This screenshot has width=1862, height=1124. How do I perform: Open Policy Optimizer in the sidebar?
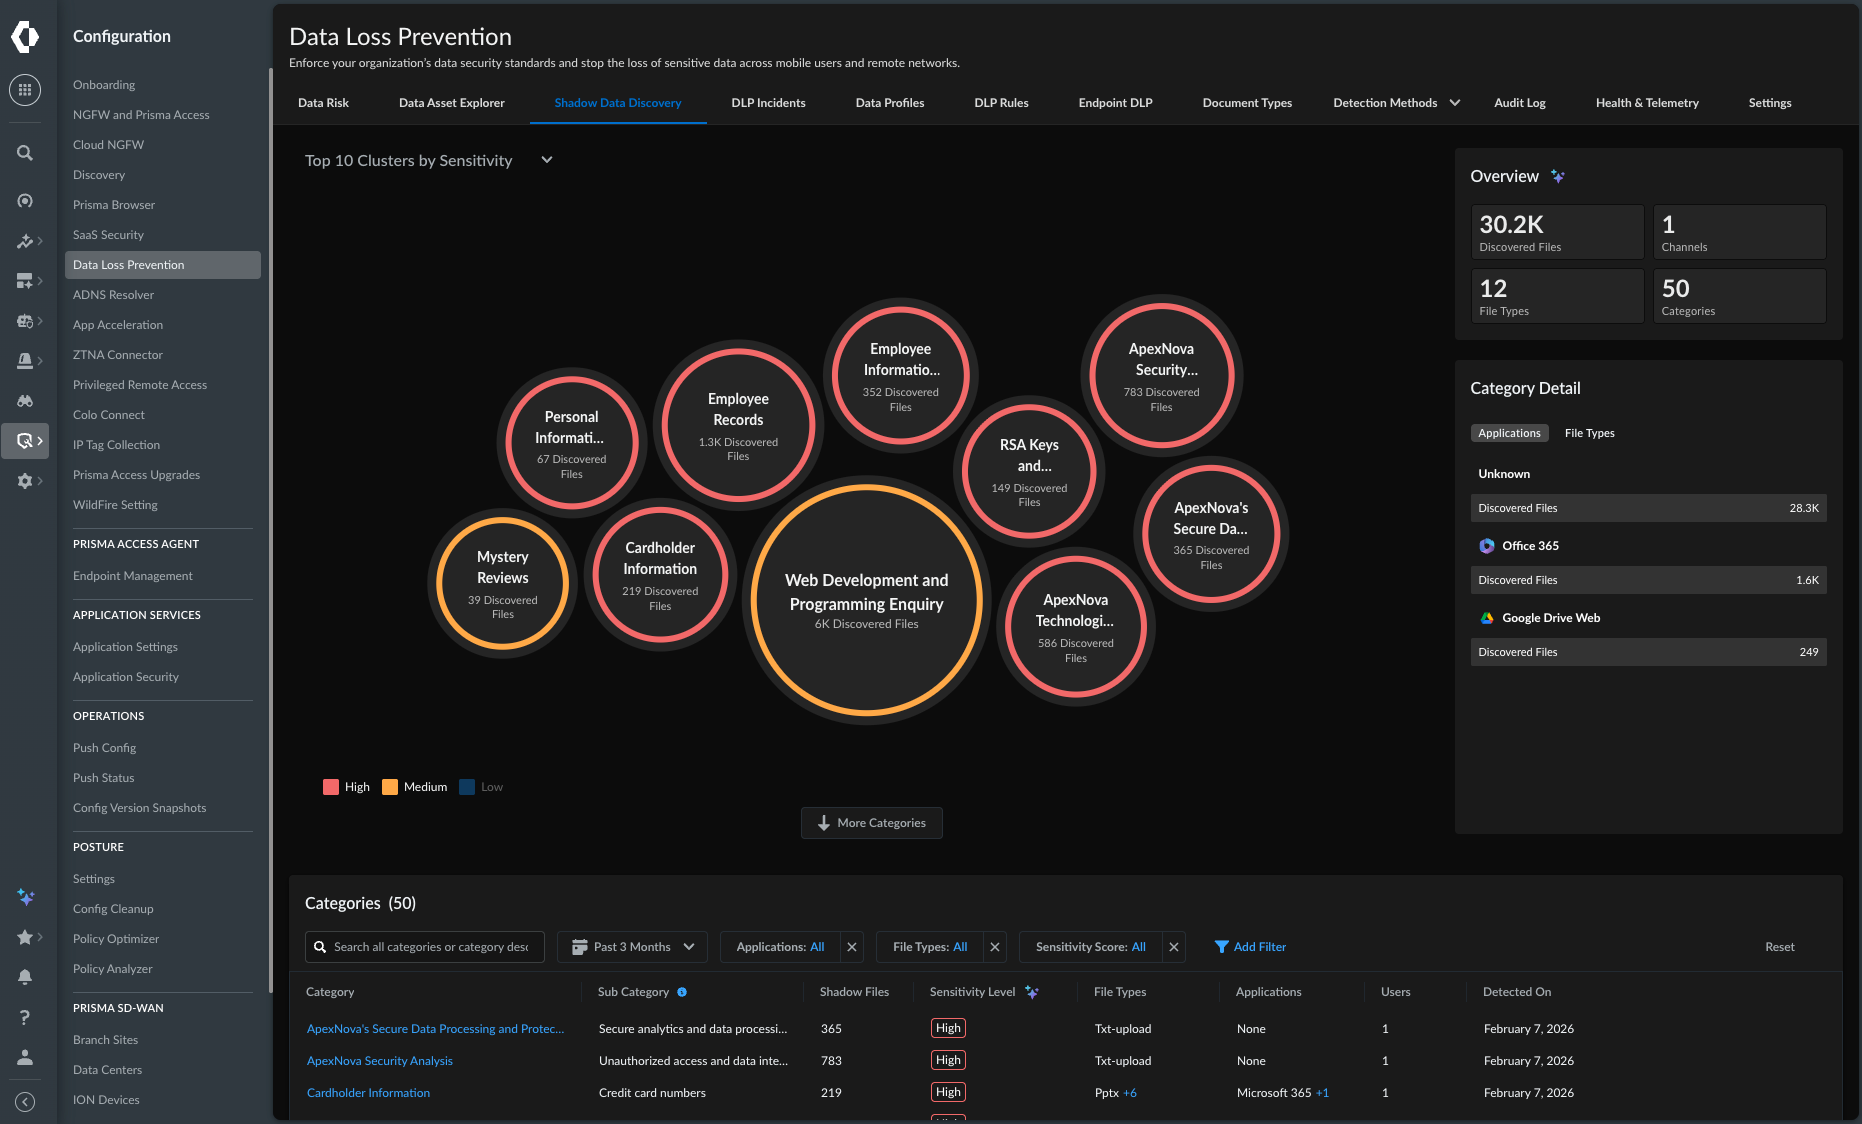point(116,939)
